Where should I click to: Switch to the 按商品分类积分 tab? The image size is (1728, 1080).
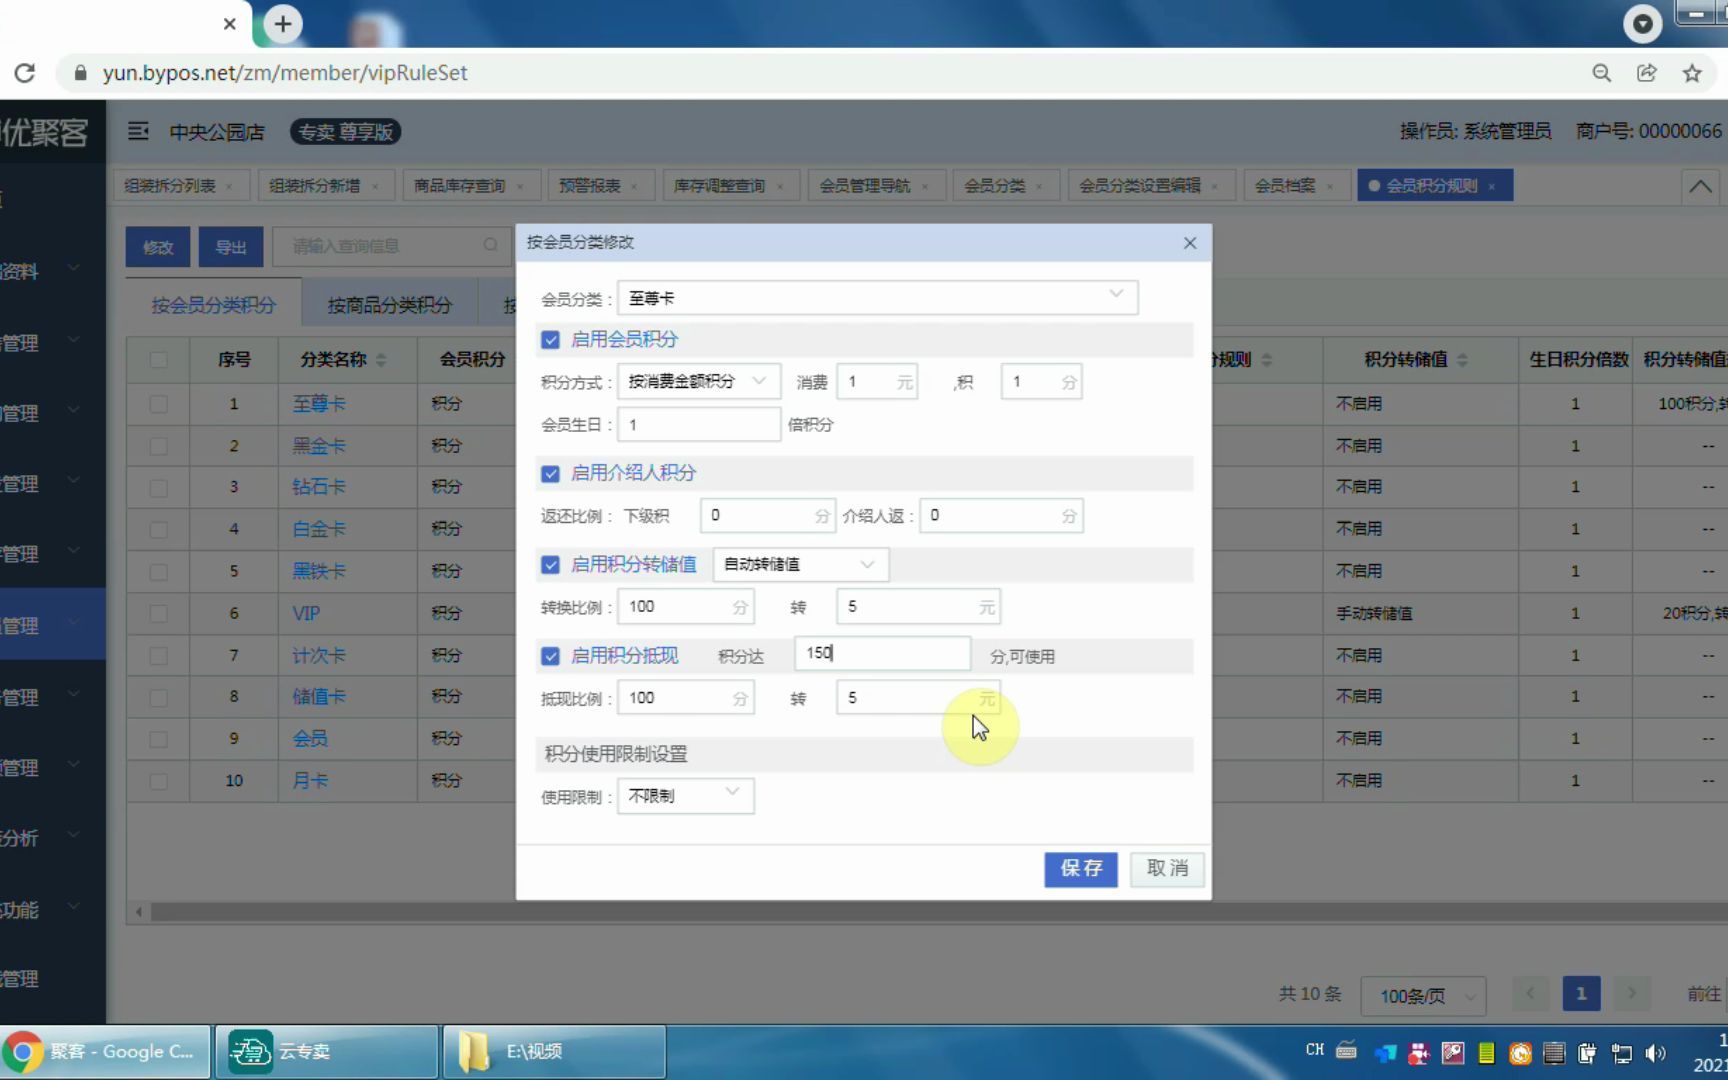(x=389, y=305)
